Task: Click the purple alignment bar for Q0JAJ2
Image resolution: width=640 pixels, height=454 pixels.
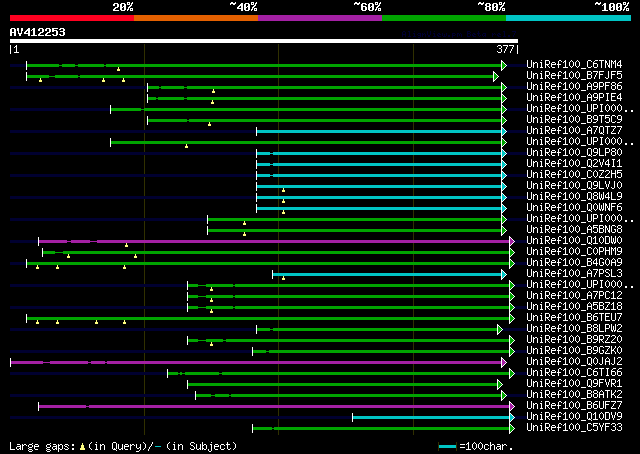Action: pyautogui.click(x=256, y=363)
